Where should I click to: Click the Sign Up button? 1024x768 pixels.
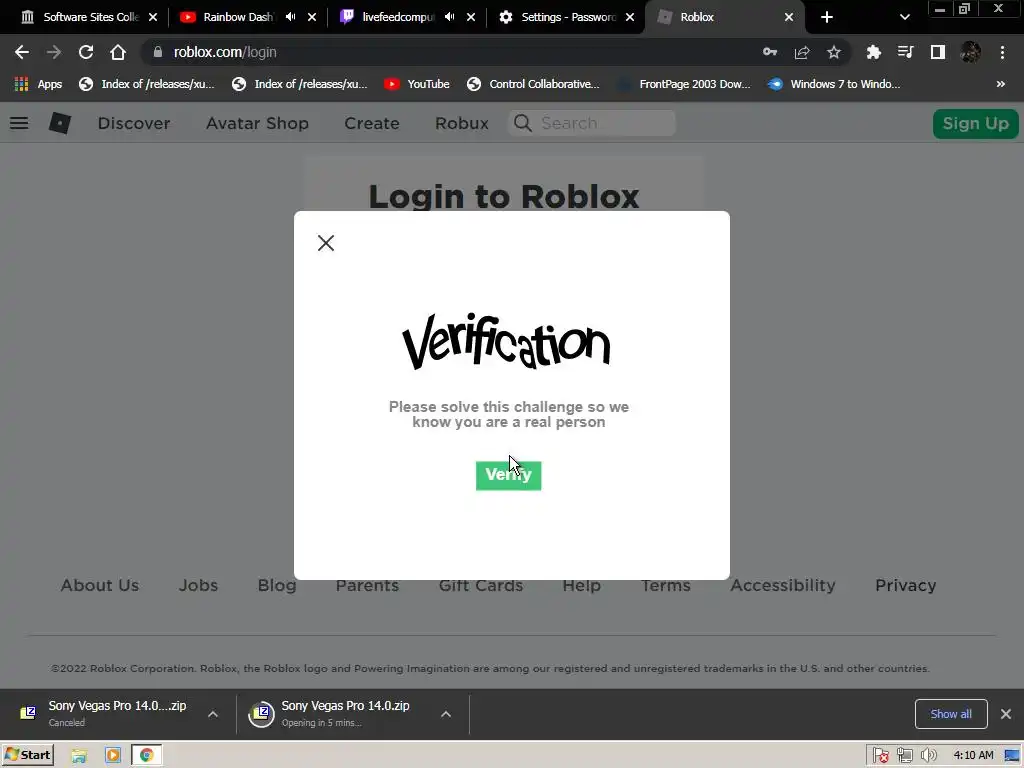point(976,123)
